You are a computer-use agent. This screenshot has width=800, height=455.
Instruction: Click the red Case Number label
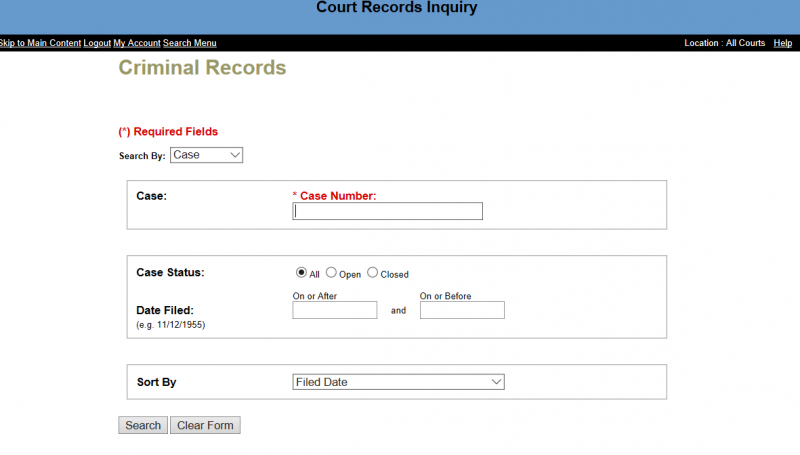click(x=338, y=196)
